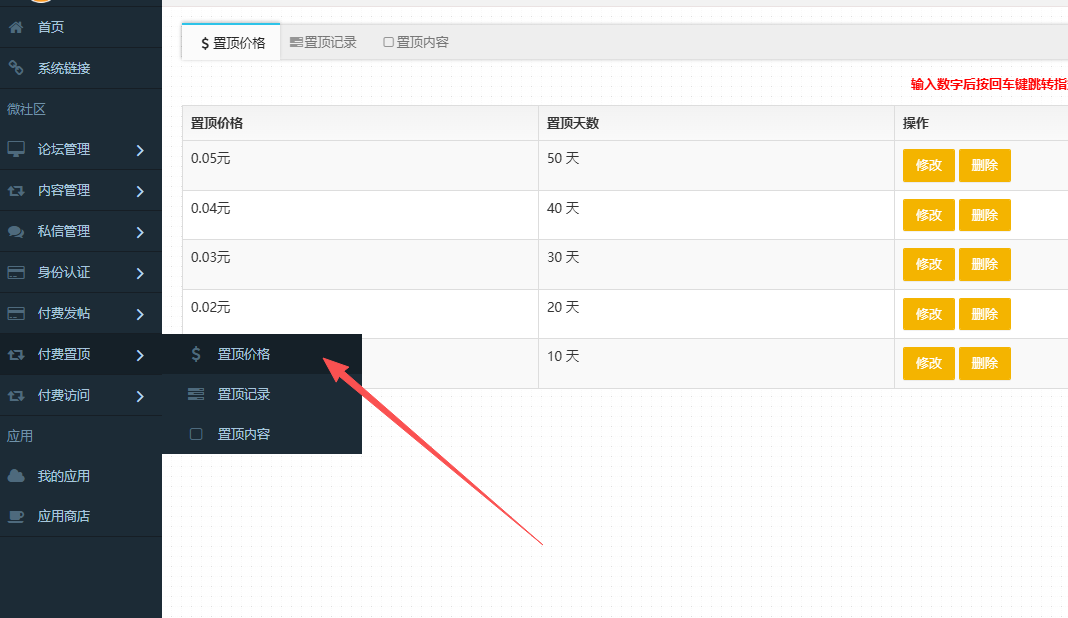Click the coffee cup icon for 应用商店

[16, 516]
